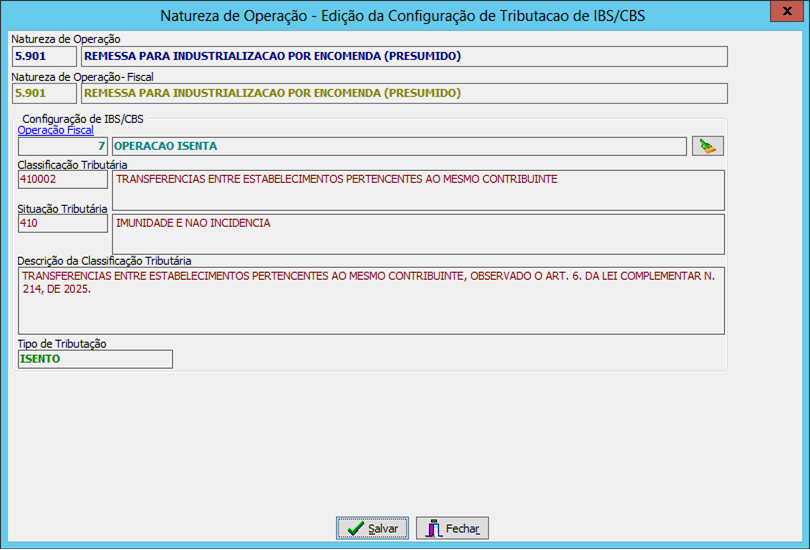Click the Natureza de Operação code field 5.901
810x550 pixels.
pos(44,56)
